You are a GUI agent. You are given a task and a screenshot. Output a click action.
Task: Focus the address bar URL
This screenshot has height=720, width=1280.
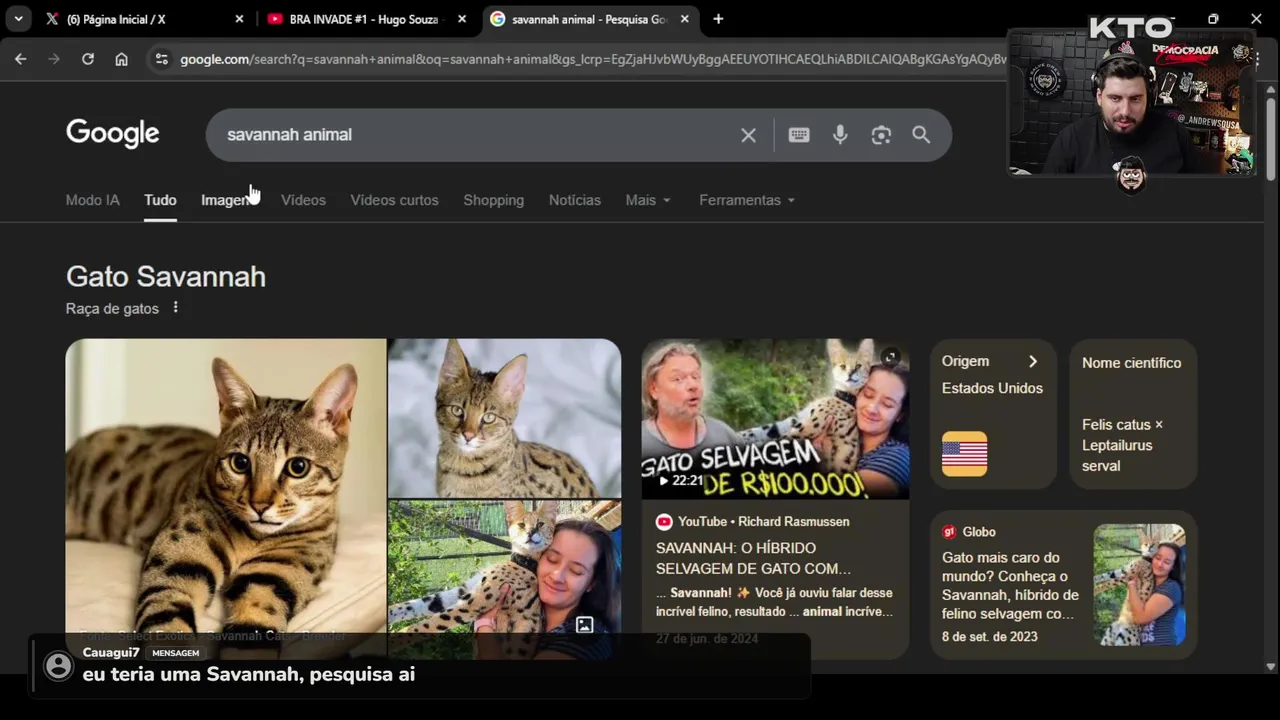(x=592, y=59)
